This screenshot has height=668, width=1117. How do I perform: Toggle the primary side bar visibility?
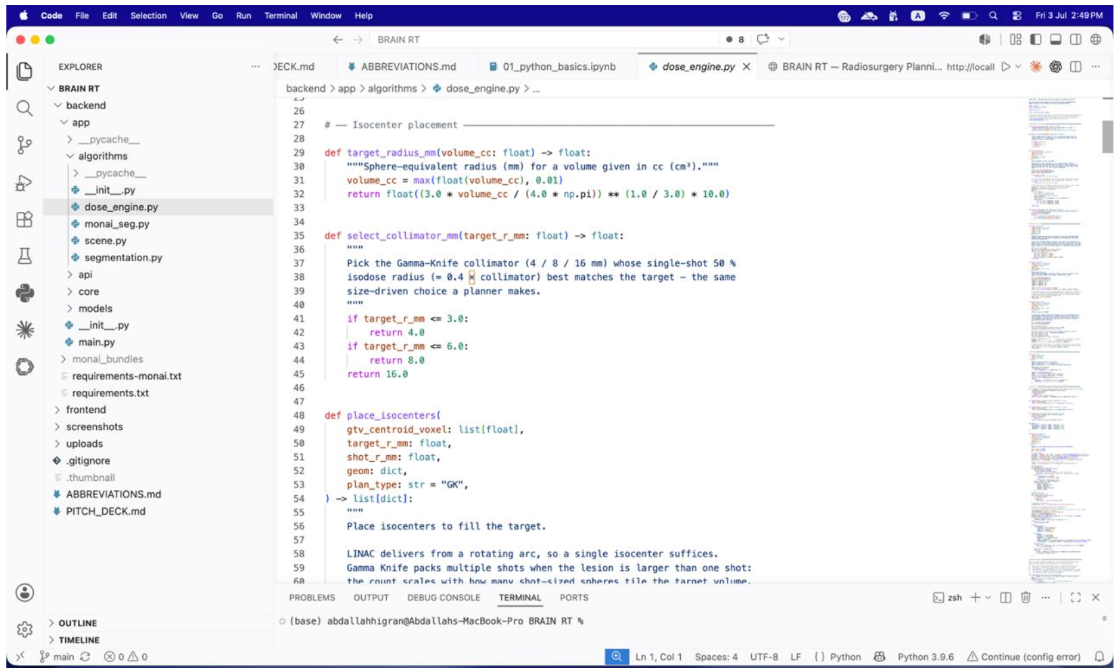[1036, 40]
